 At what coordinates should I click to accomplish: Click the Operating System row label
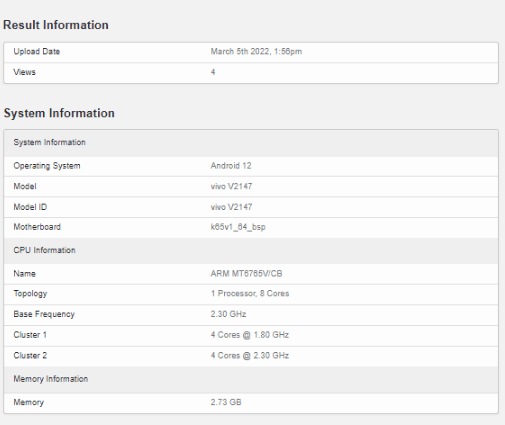point(47,166)
